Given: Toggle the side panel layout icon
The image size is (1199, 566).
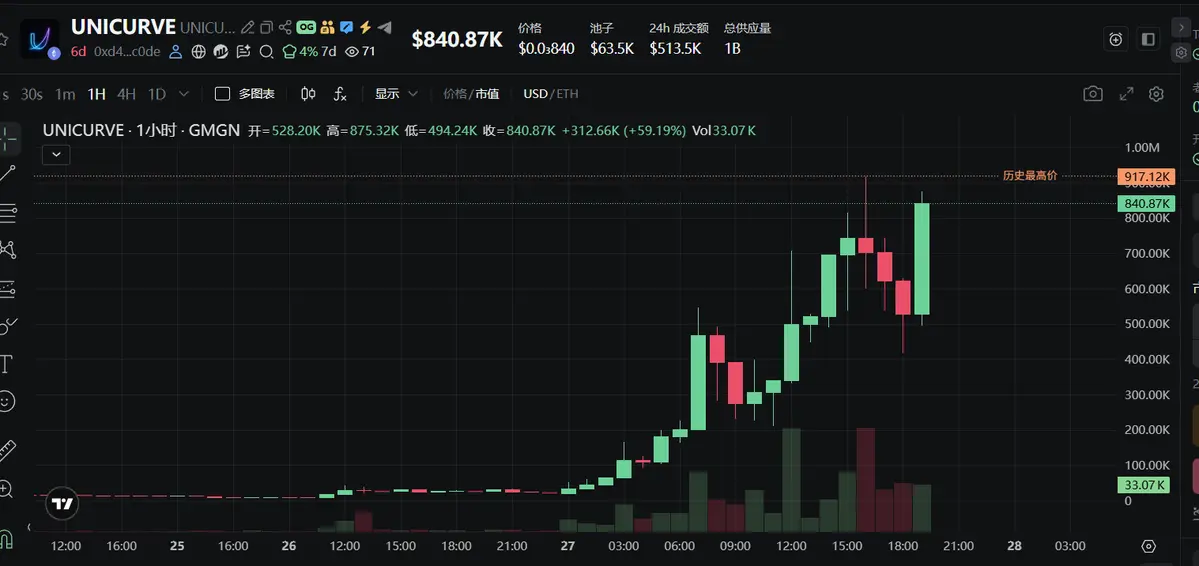Looking at the screenshot, I should [1148, 40].
